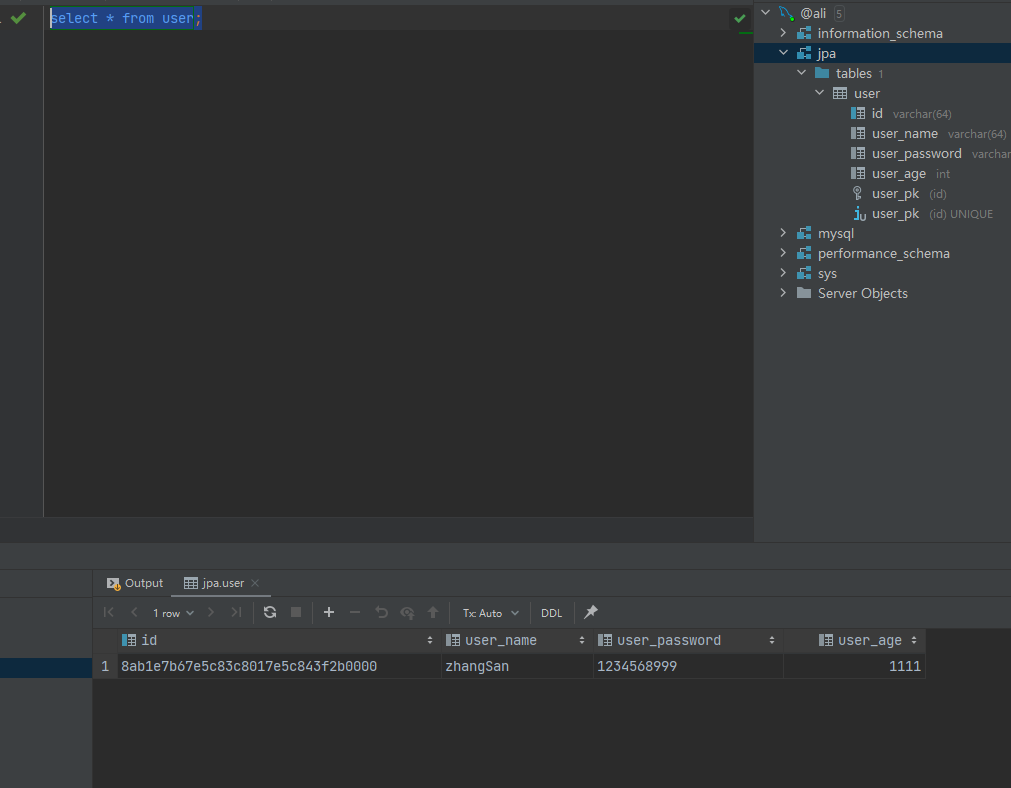This screenshot has height=788, width=1011.
Task: Select the 1111 age cell
Action: click(x=854, y=666)
